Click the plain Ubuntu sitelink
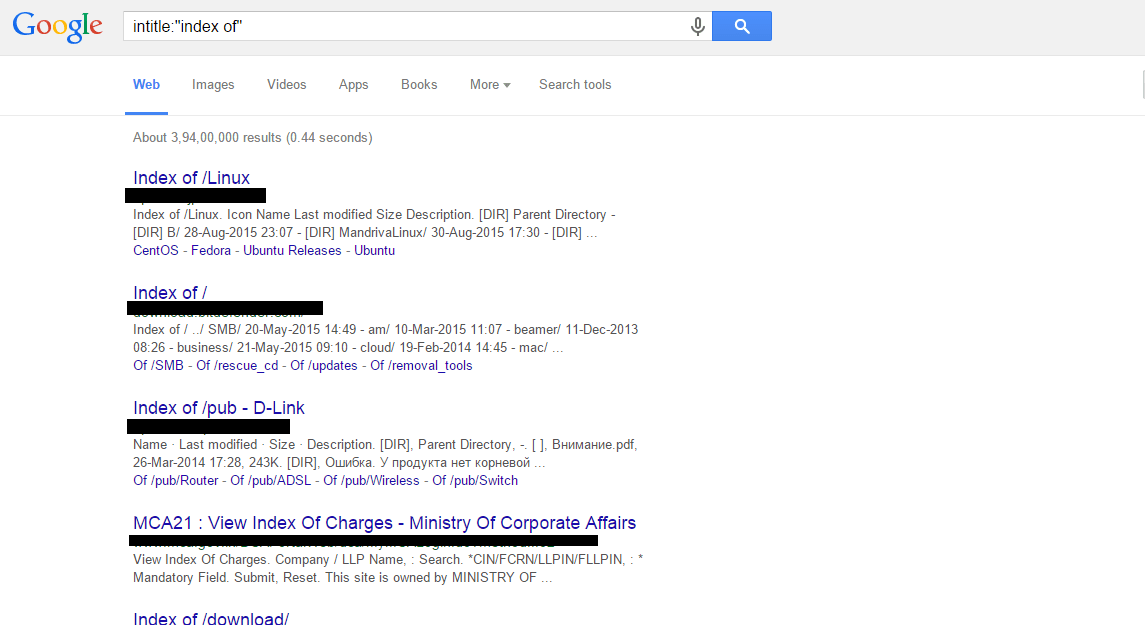The width and height of the screenshot is (1145, 625). click(375, 250)
